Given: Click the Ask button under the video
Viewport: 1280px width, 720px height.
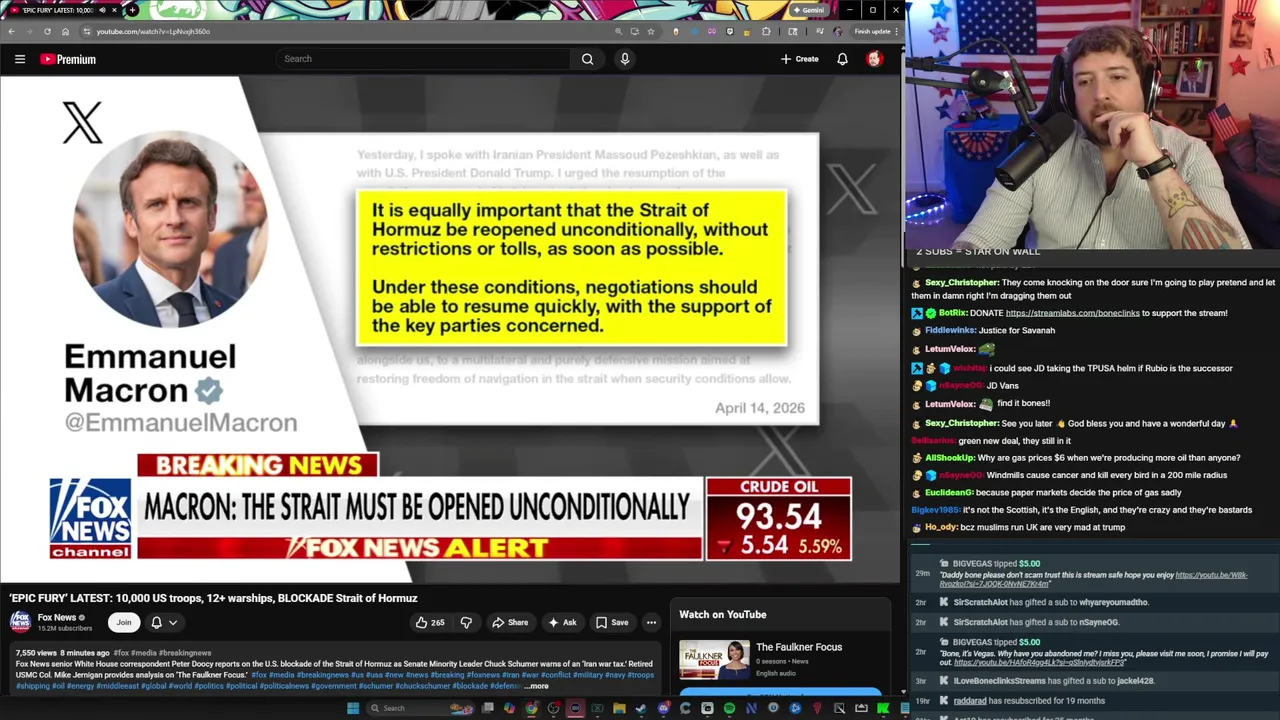Looking at the screenshot, I should 562,622.
